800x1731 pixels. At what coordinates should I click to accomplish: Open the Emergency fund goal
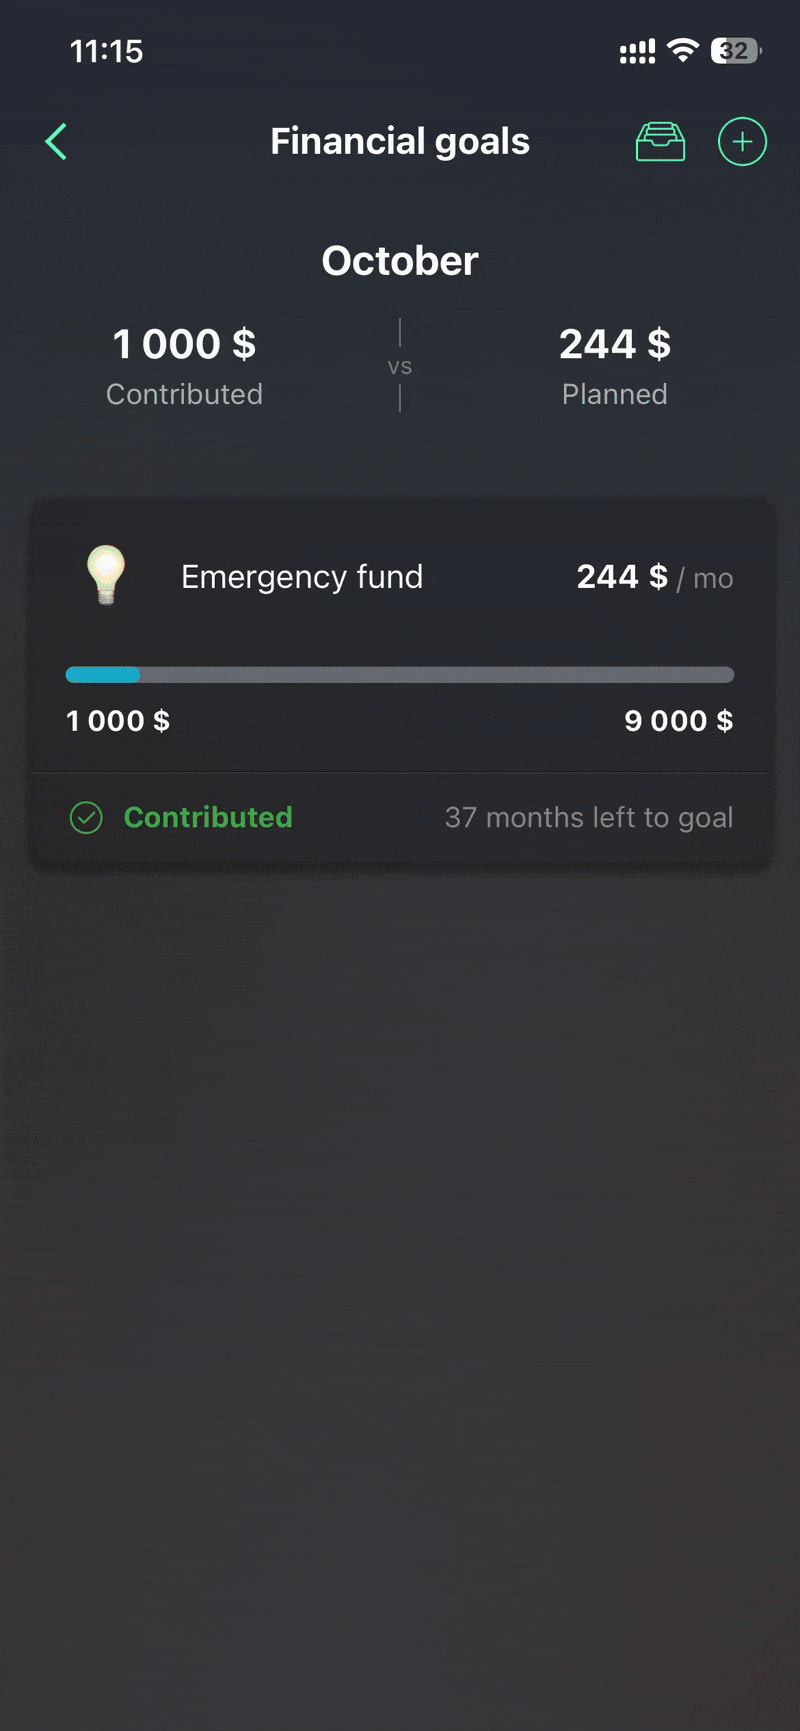302,577
